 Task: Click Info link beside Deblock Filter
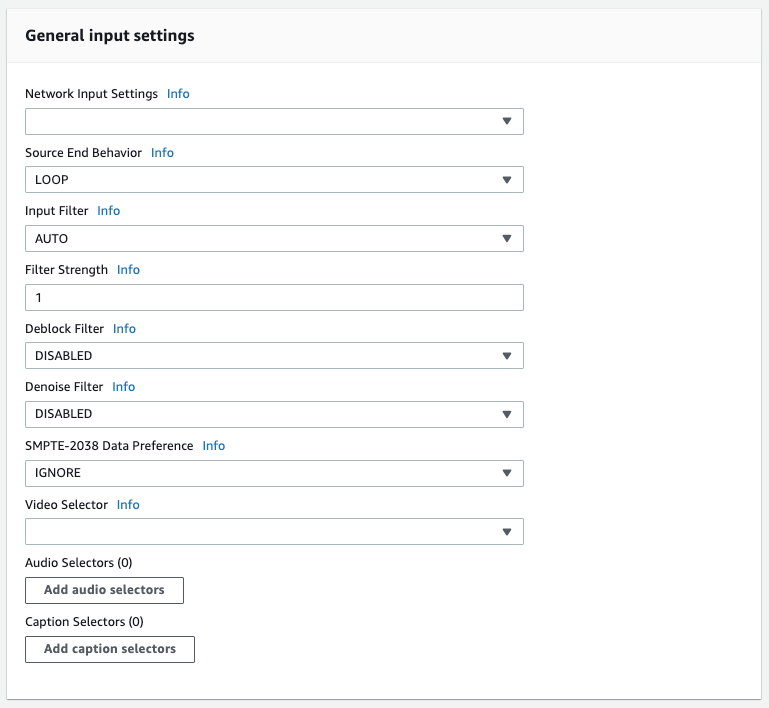(x=124, y=329)
